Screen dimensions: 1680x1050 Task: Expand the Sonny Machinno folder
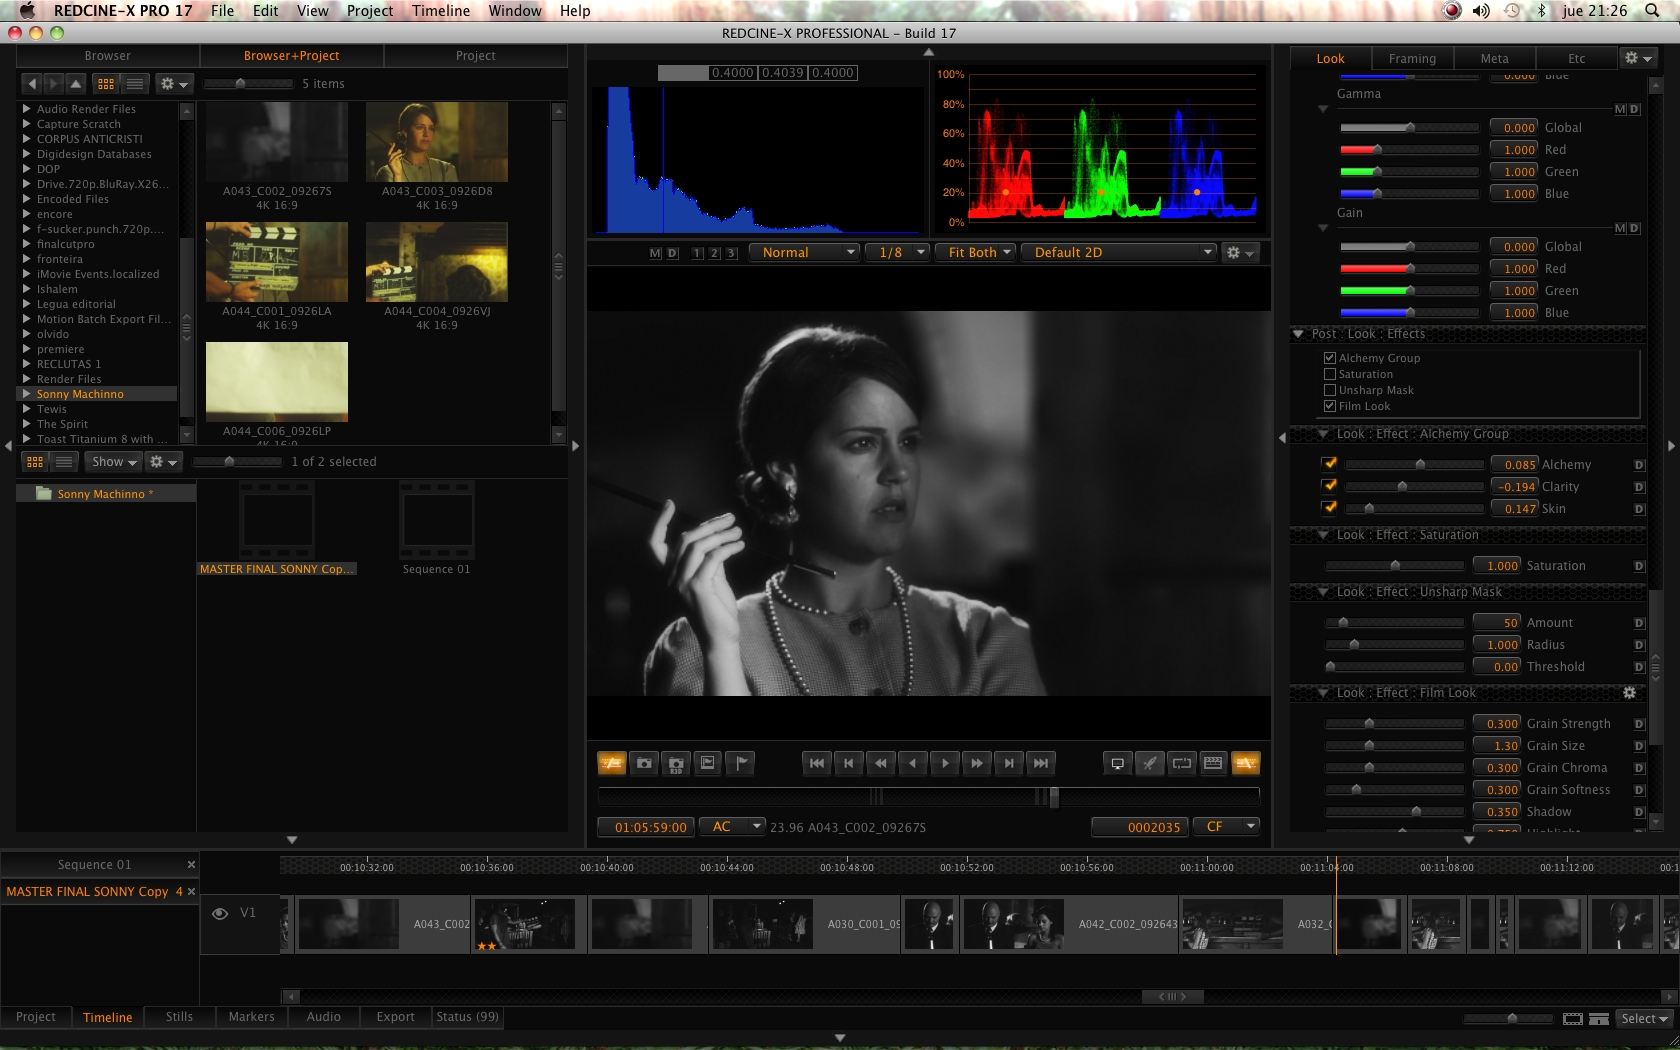pyautogui.click(x=27, y=394)
